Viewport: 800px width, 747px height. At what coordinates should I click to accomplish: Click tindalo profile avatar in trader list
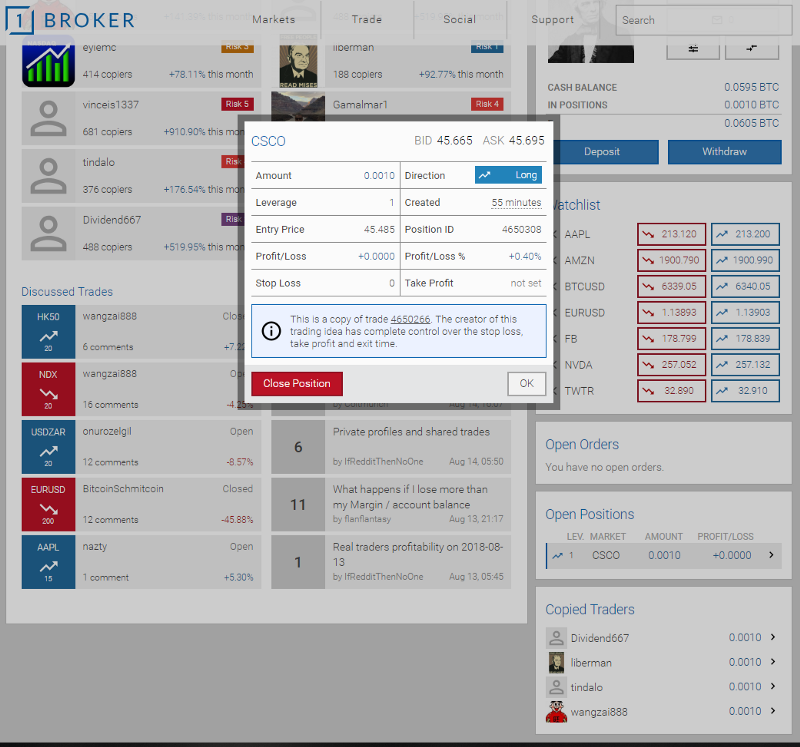click(48, 176)
